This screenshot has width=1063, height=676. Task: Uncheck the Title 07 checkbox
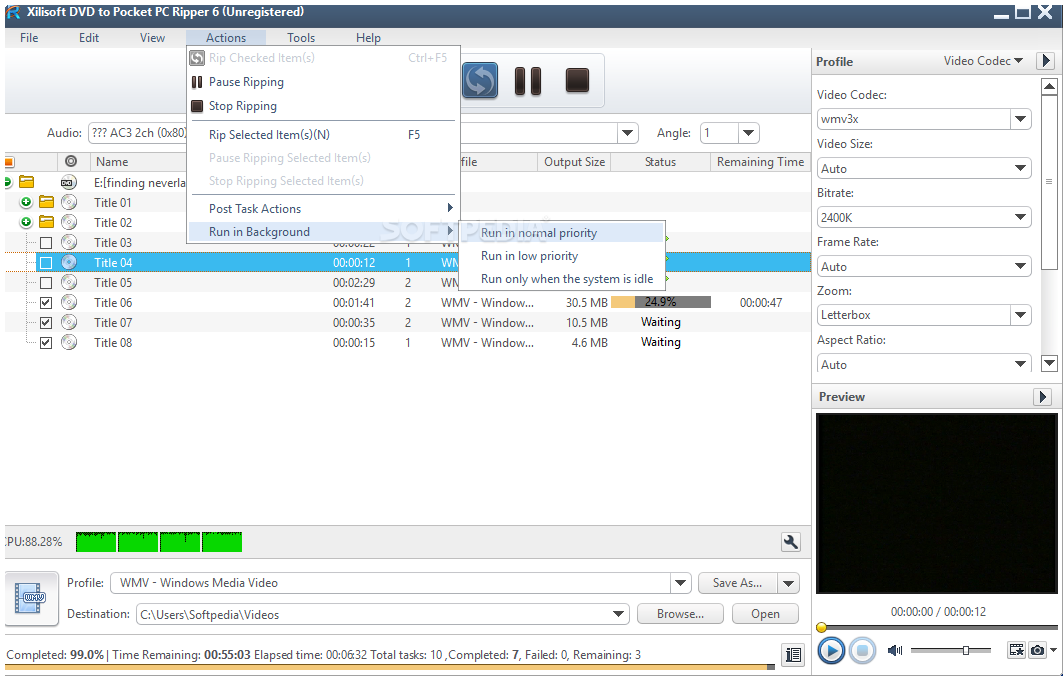46,323
